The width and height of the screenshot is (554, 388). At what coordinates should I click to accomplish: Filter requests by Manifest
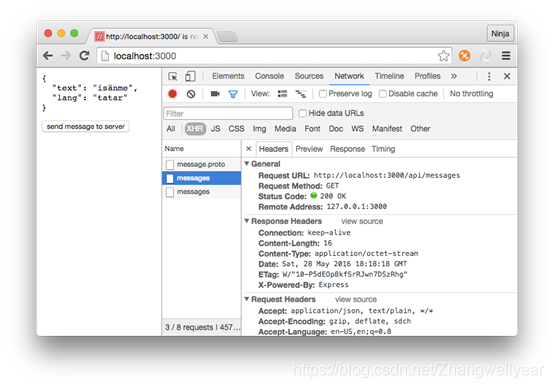(387, 129)
